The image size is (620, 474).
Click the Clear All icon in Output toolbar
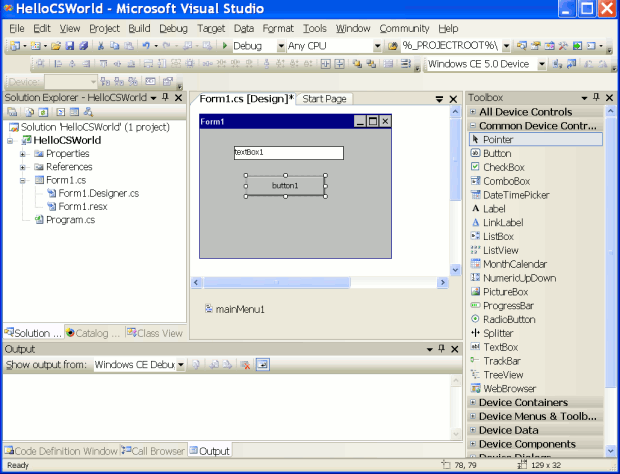[x=245, y=365]
